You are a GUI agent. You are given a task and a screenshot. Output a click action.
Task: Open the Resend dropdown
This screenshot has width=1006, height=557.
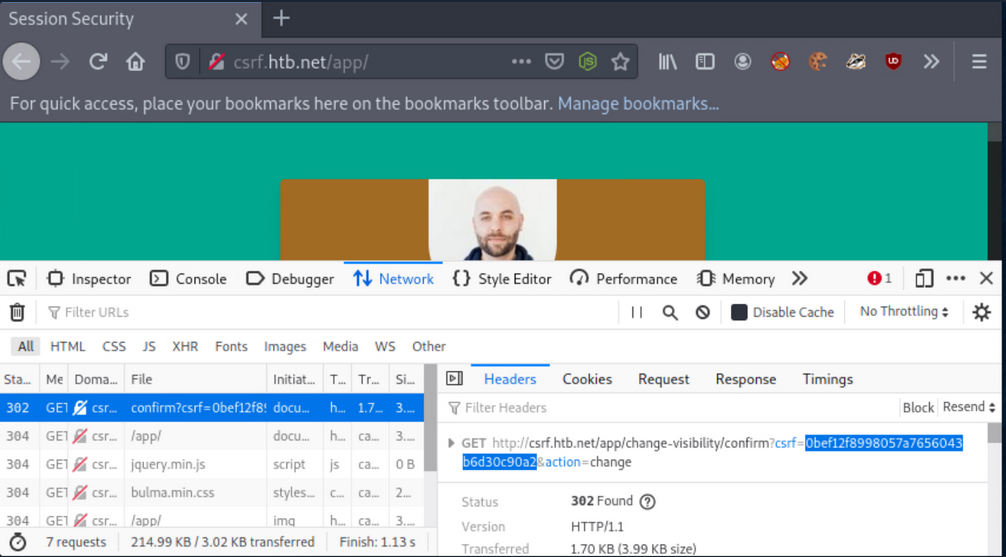point(969,407)
